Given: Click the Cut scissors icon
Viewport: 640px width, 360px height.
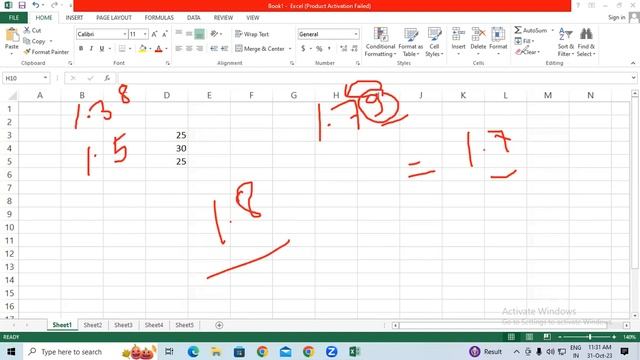Looking at the screenshot, I should click(x=27, y=30).
